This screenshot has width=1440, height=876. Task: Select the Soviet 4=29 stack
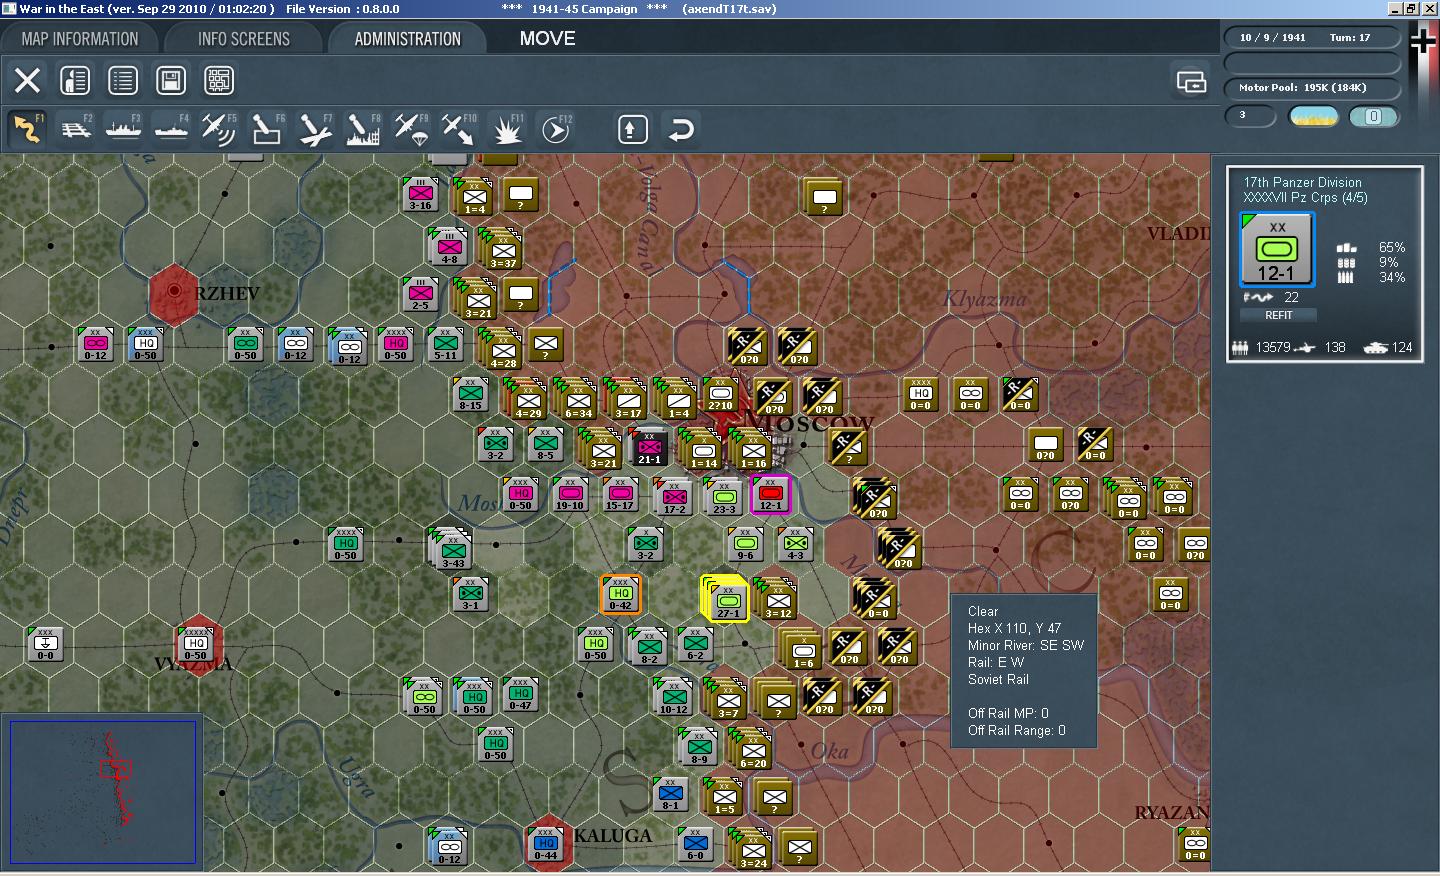527,399
